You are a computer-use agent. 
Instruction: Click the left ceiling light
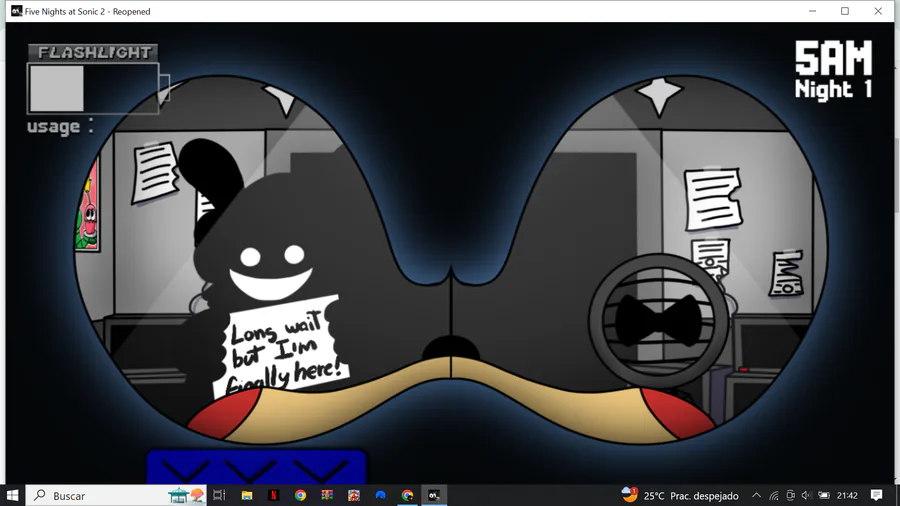[280, 100]
